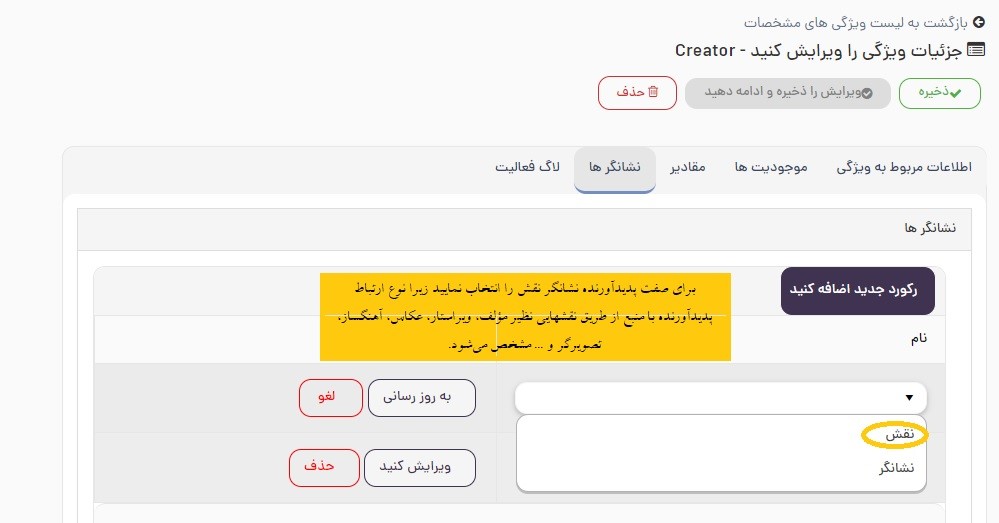Click the checkmark icon on ذخیره button

(955, 93)
